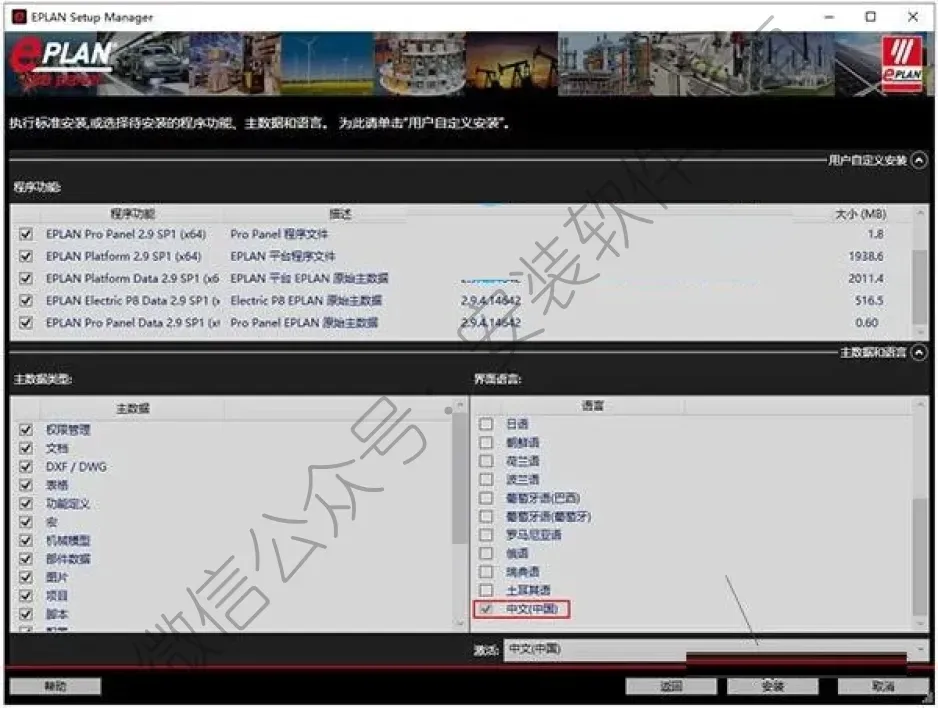Collapse the 用户自定义安装 section
Image resolution: width=938 pixels, height=708 pixels.
pyautogui.click(x=919, y=160)
